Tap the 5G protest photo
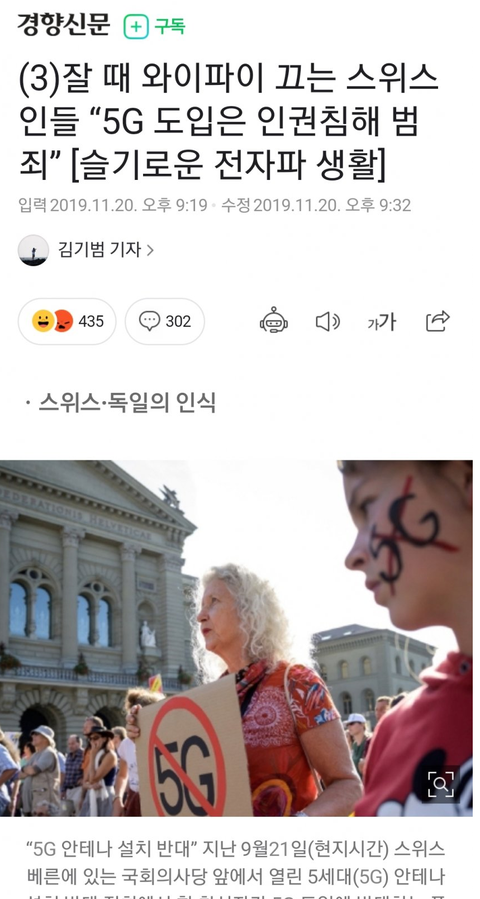480x899 pixels. click(236, 638)
